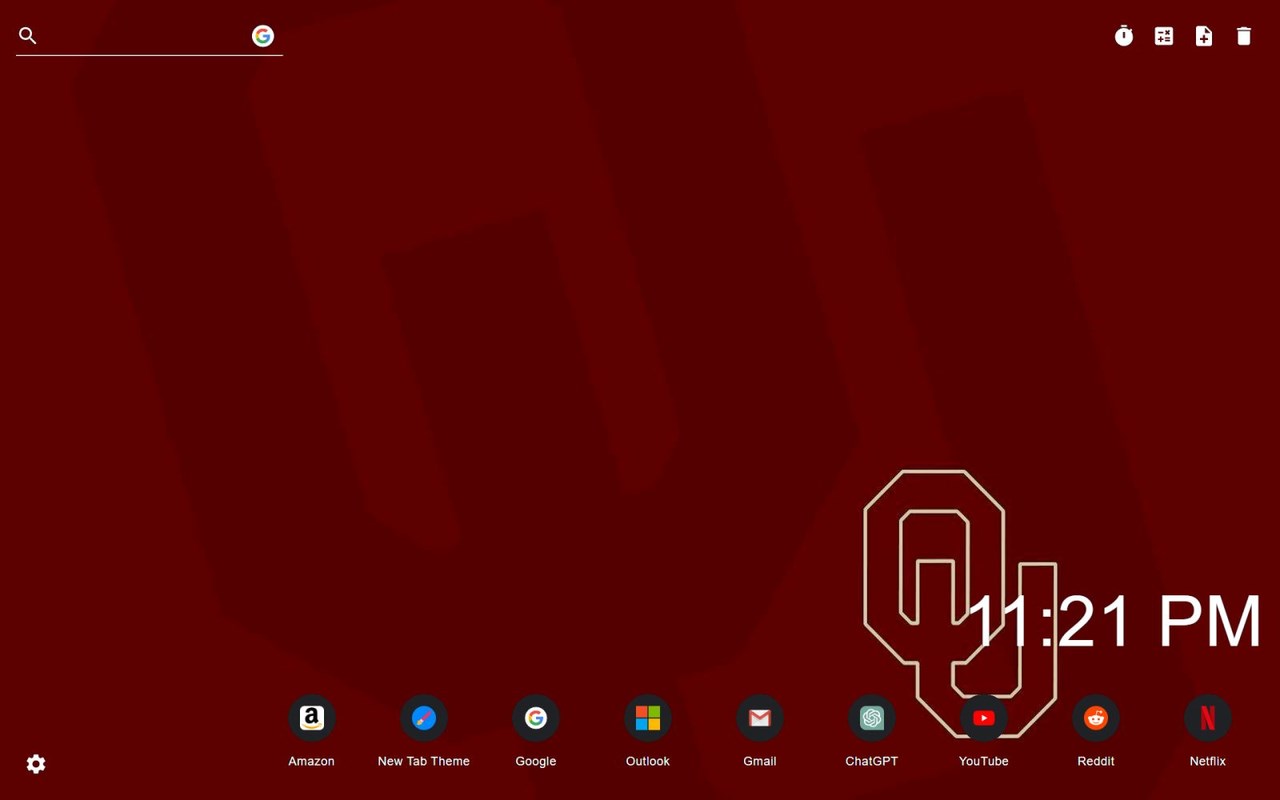Add a new note
The width and height of the screenshot is (1280, 800).
[x=1204, y=36]
